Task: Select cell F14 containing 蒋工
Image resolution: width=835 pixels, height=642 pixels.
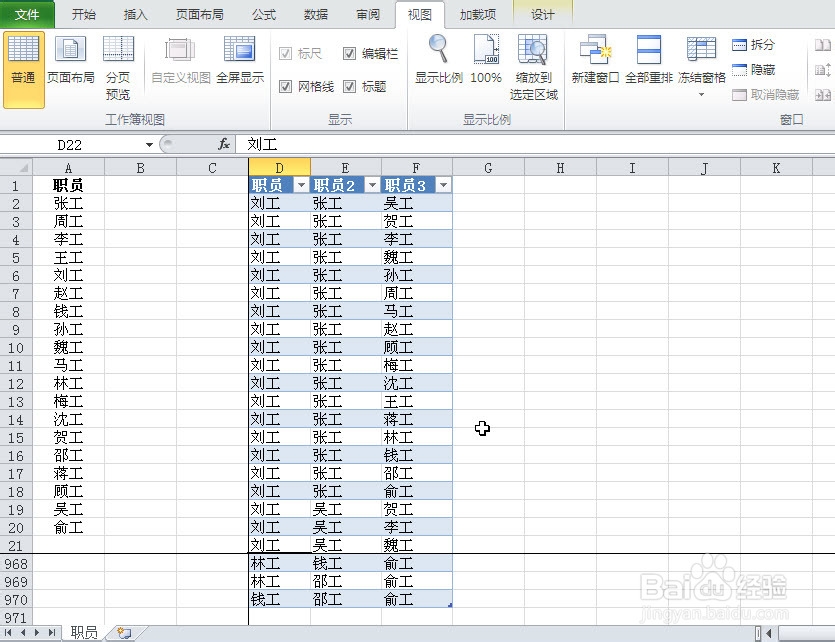Action: click(417, 419)
